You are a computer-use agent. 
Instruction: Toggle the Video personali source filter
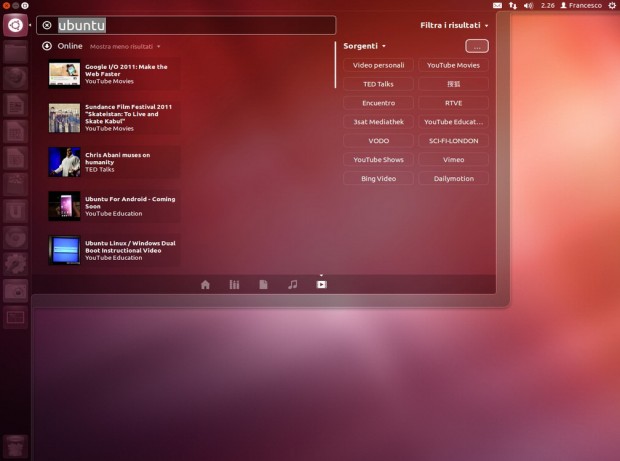(x=378, y=65)
